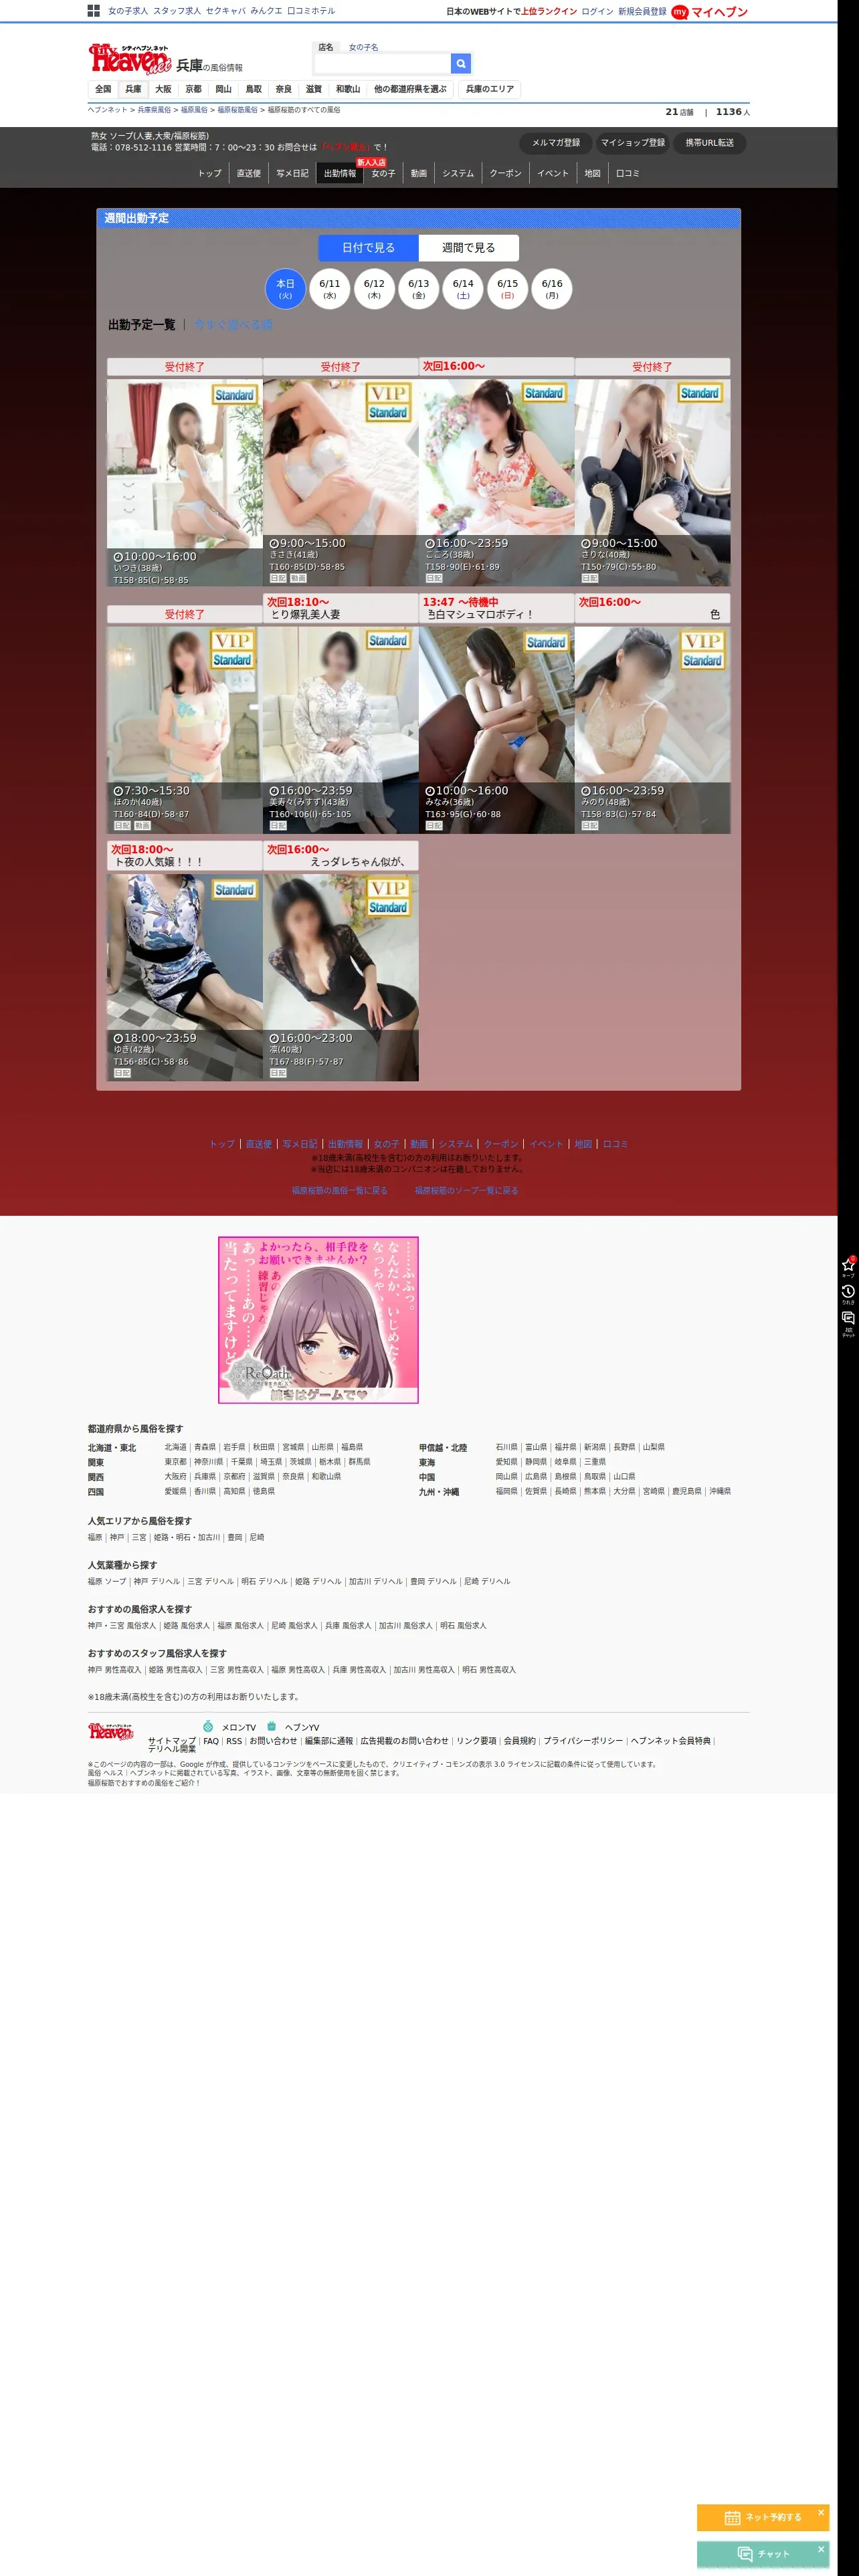Select 大阪 in the prefecture bar
Image resolution: width=859 pixels, height=2576 pixels.
click(163, 89)
